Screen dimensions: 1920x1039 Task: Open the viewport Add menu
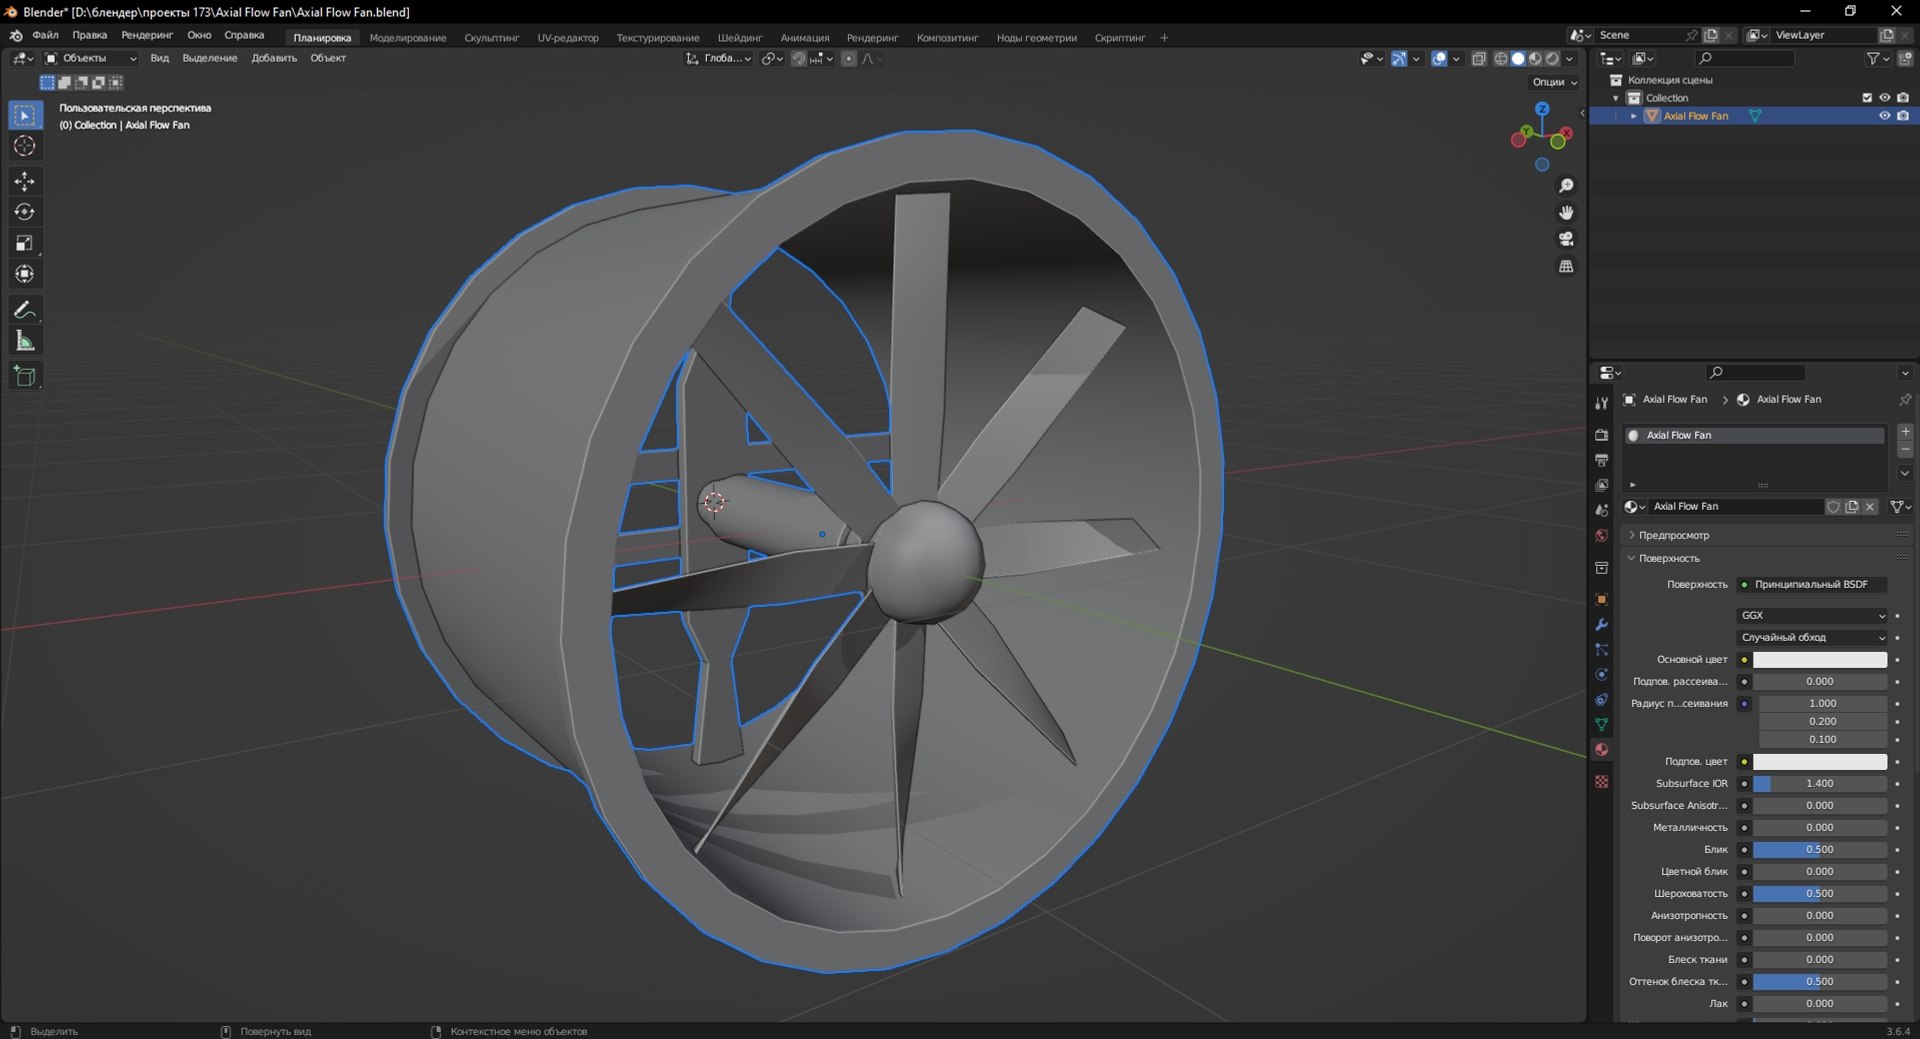pos(274,58)
